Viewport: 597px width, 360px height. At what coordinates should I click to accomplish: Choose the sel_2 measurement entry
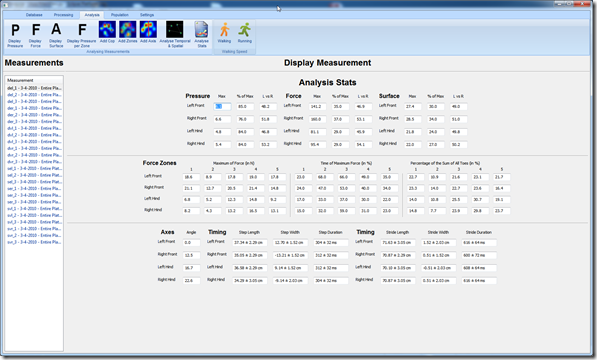[34, 175]
